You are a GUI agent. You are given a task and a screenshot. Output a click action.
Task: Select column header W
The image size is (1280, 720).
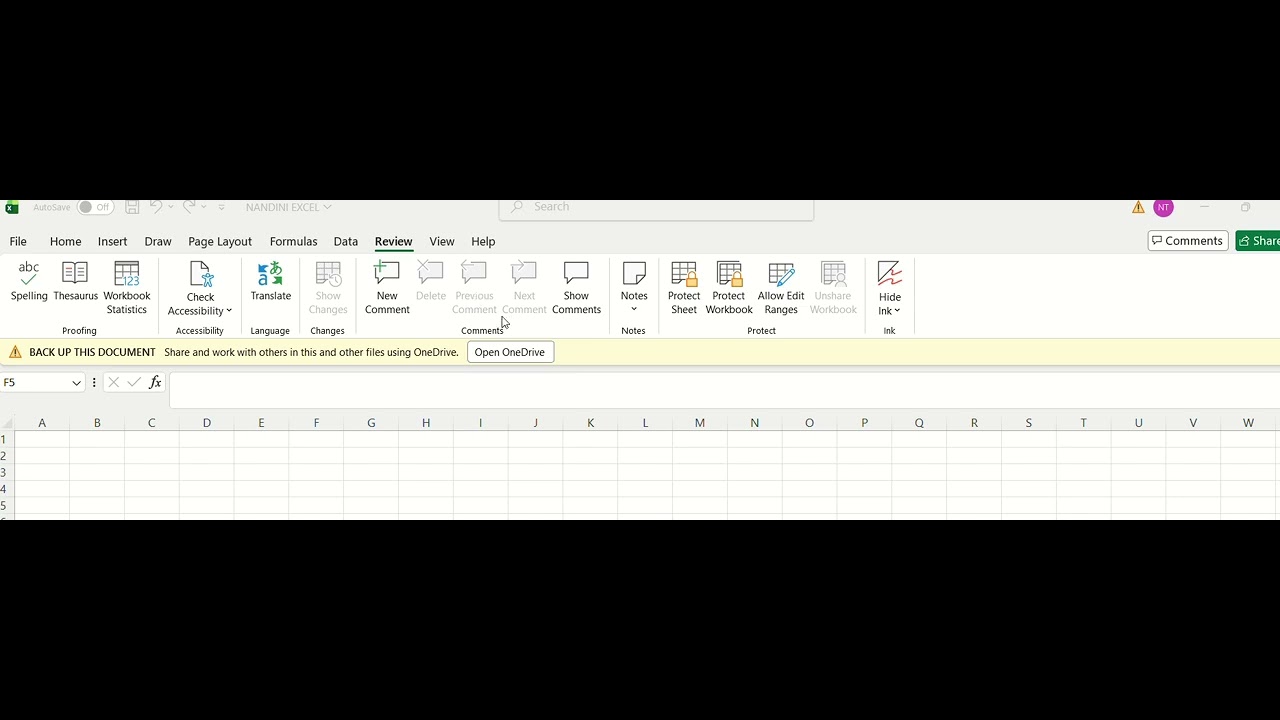[1248, 423]
